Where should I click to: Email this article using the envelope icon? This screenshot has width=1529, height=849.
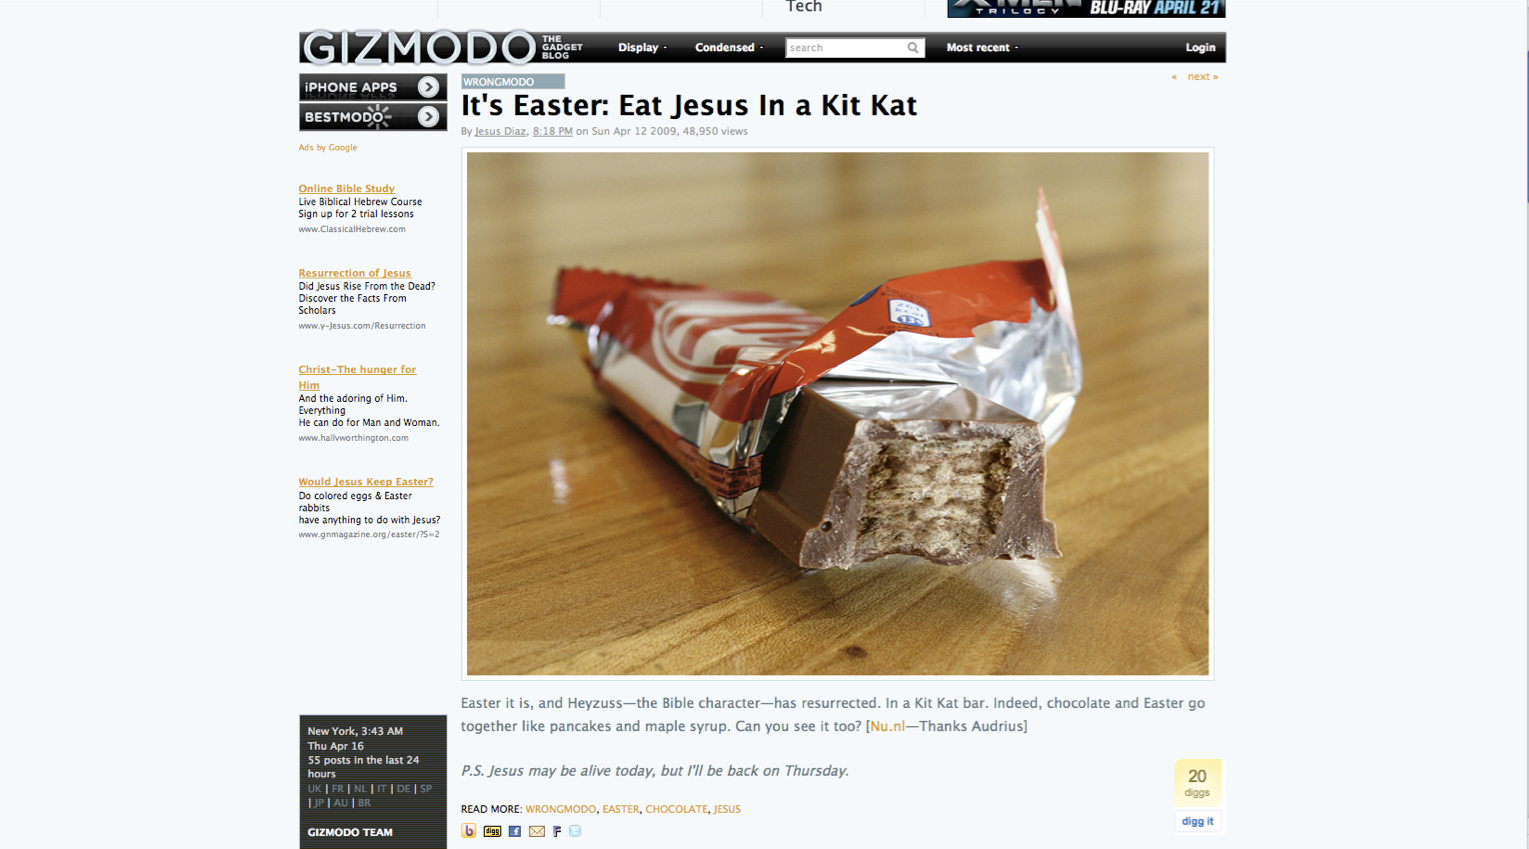537,831
